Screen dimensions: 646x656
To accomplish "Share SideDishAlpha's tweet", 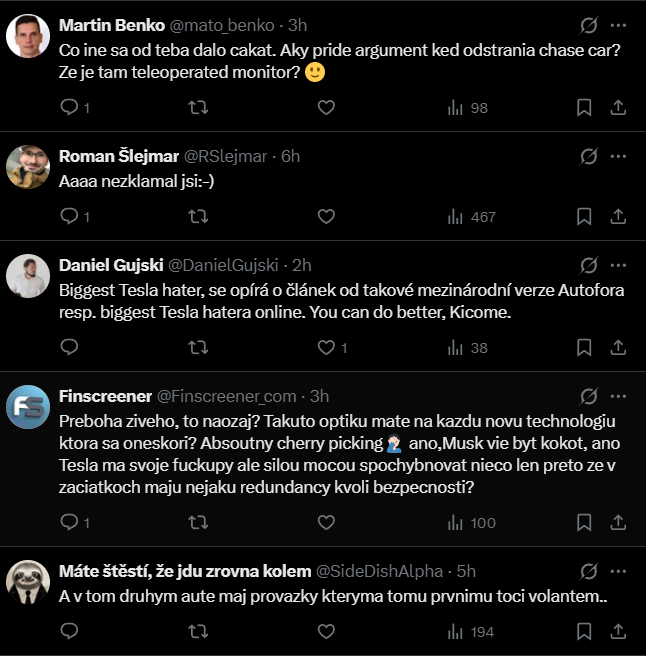I will [x=618, y=631].
